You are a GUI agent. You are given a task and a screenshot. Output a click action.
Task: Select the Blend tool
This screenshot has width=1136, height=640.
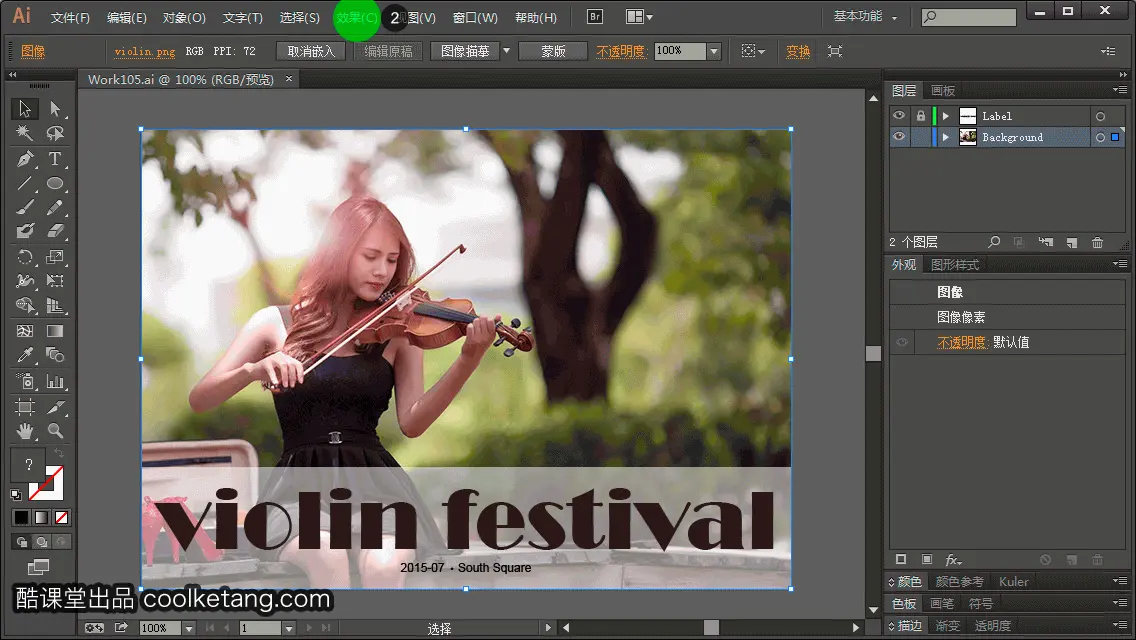pos(55,355)
